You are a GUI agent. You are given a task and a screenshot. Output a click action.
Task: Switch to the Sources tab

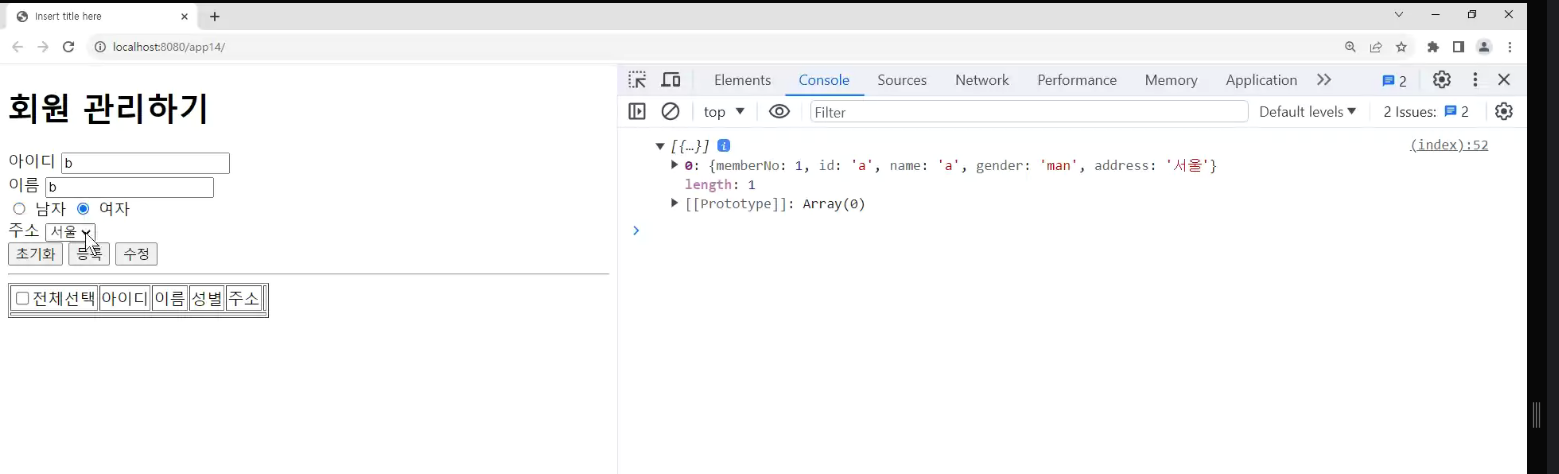902,80
